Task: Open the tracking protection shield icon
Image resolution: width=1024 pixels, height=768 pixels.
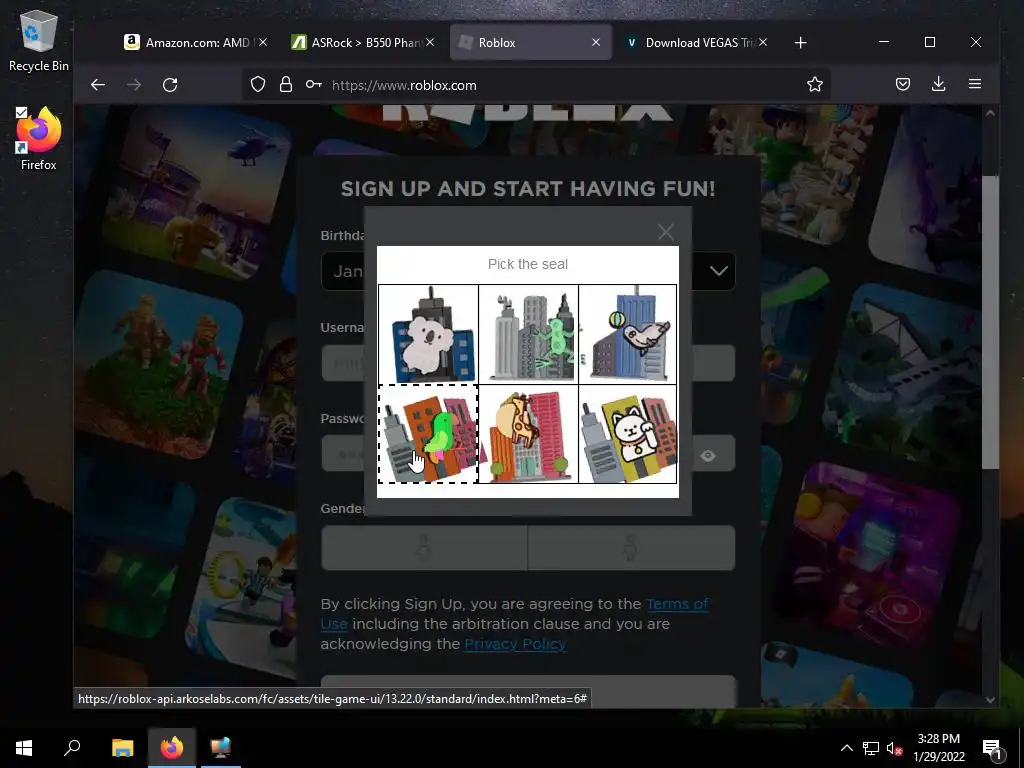Action: coord(258,85)
